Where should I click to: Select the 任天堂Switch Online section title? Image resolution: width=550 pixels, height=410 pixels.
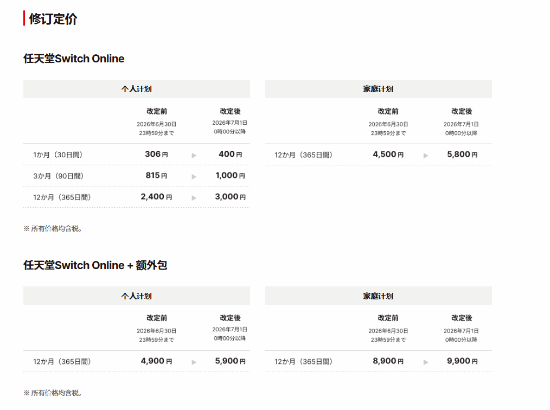[74, 58]
